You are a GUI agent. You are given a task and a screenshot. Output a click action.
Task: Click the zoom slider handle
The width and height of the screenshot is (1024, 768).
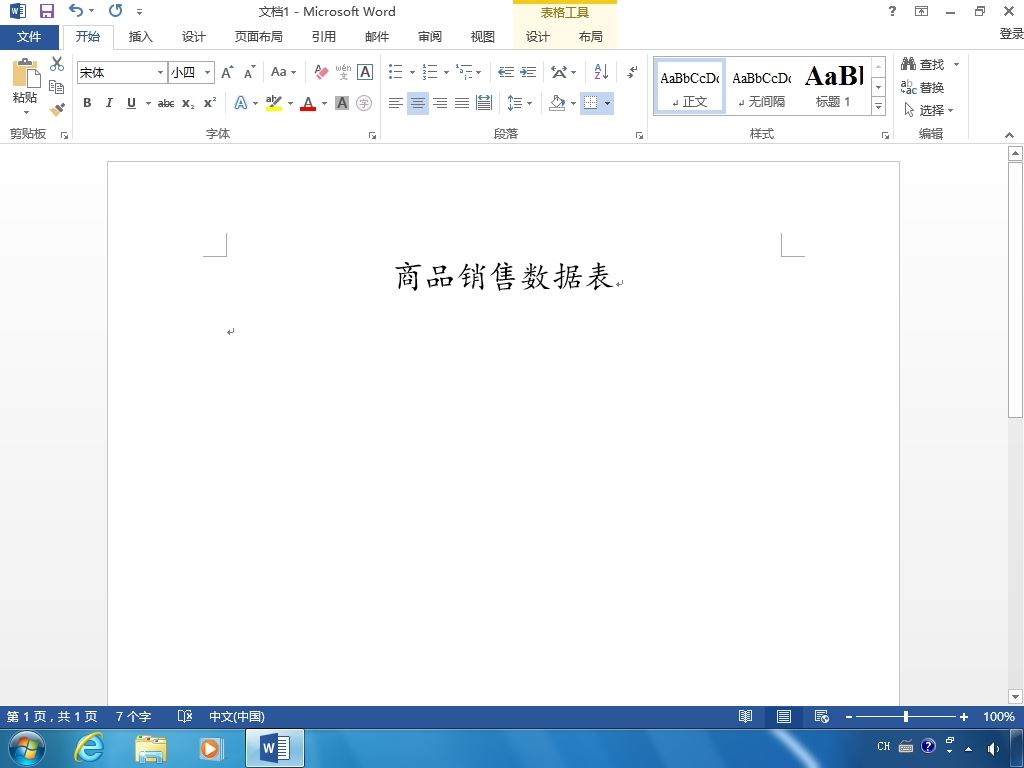point(906,716)
